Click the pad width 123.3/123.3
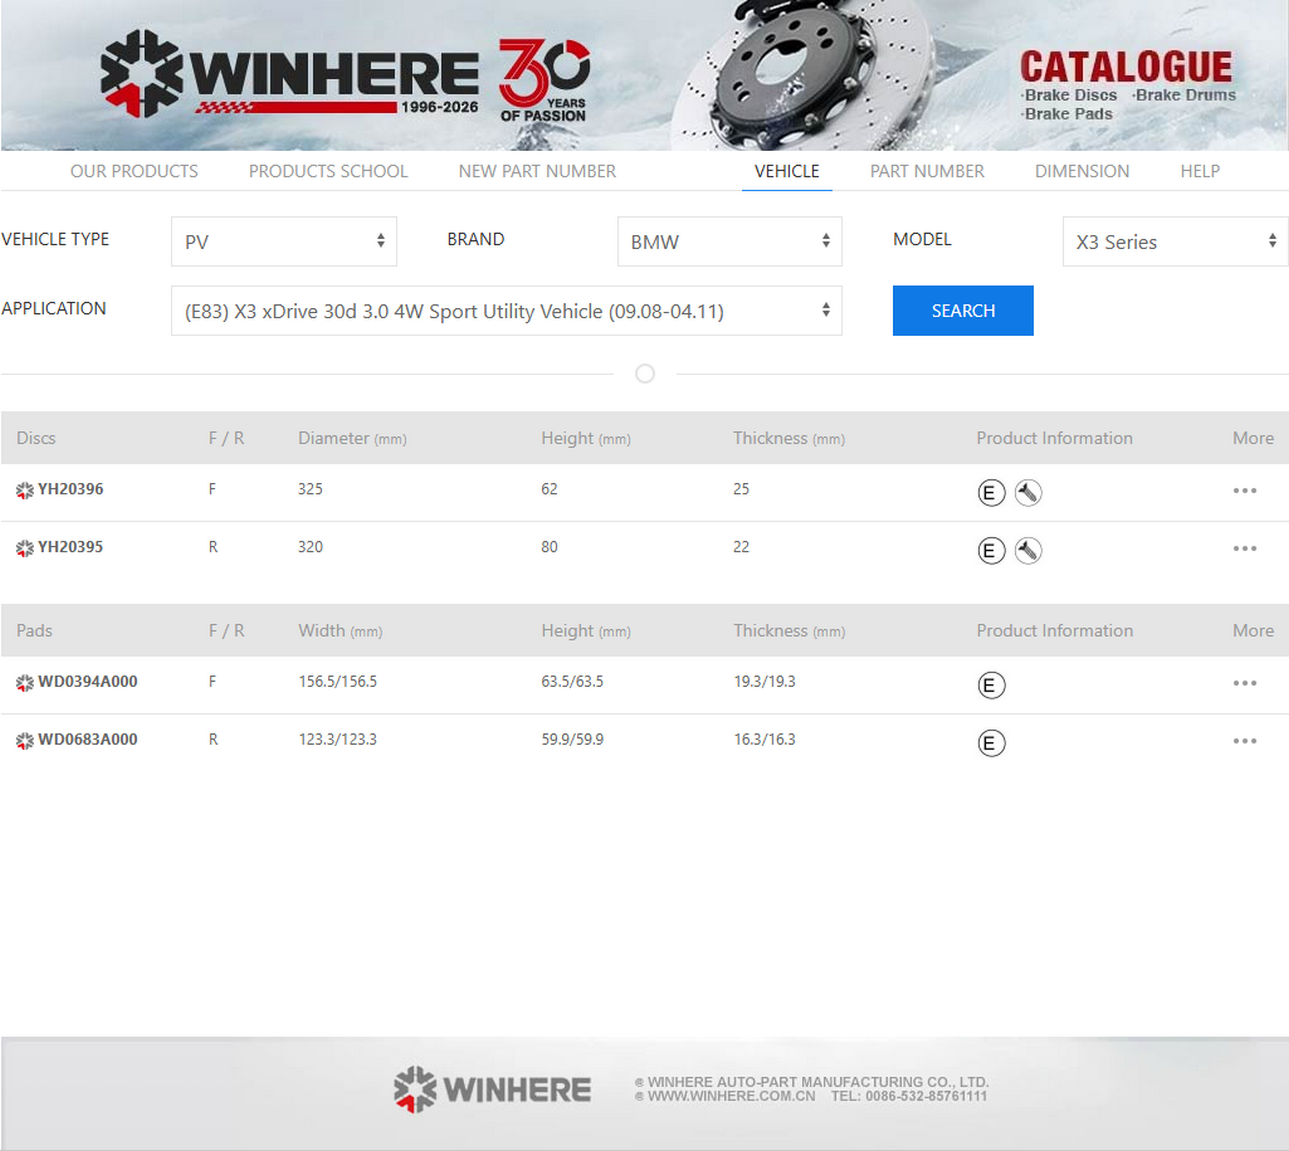This screenshot has height=1151, width=1289. (x=338, y=739)
